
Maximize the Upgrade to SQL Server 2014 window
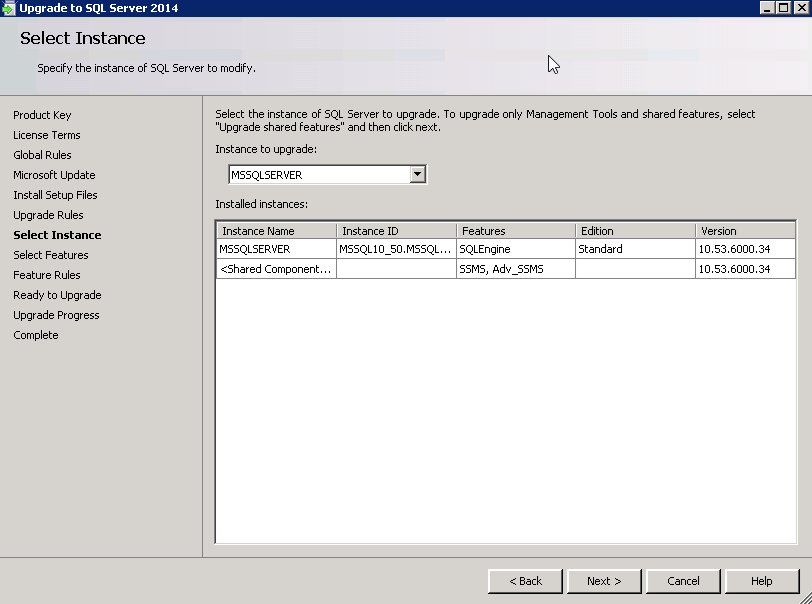click(784, 8)
